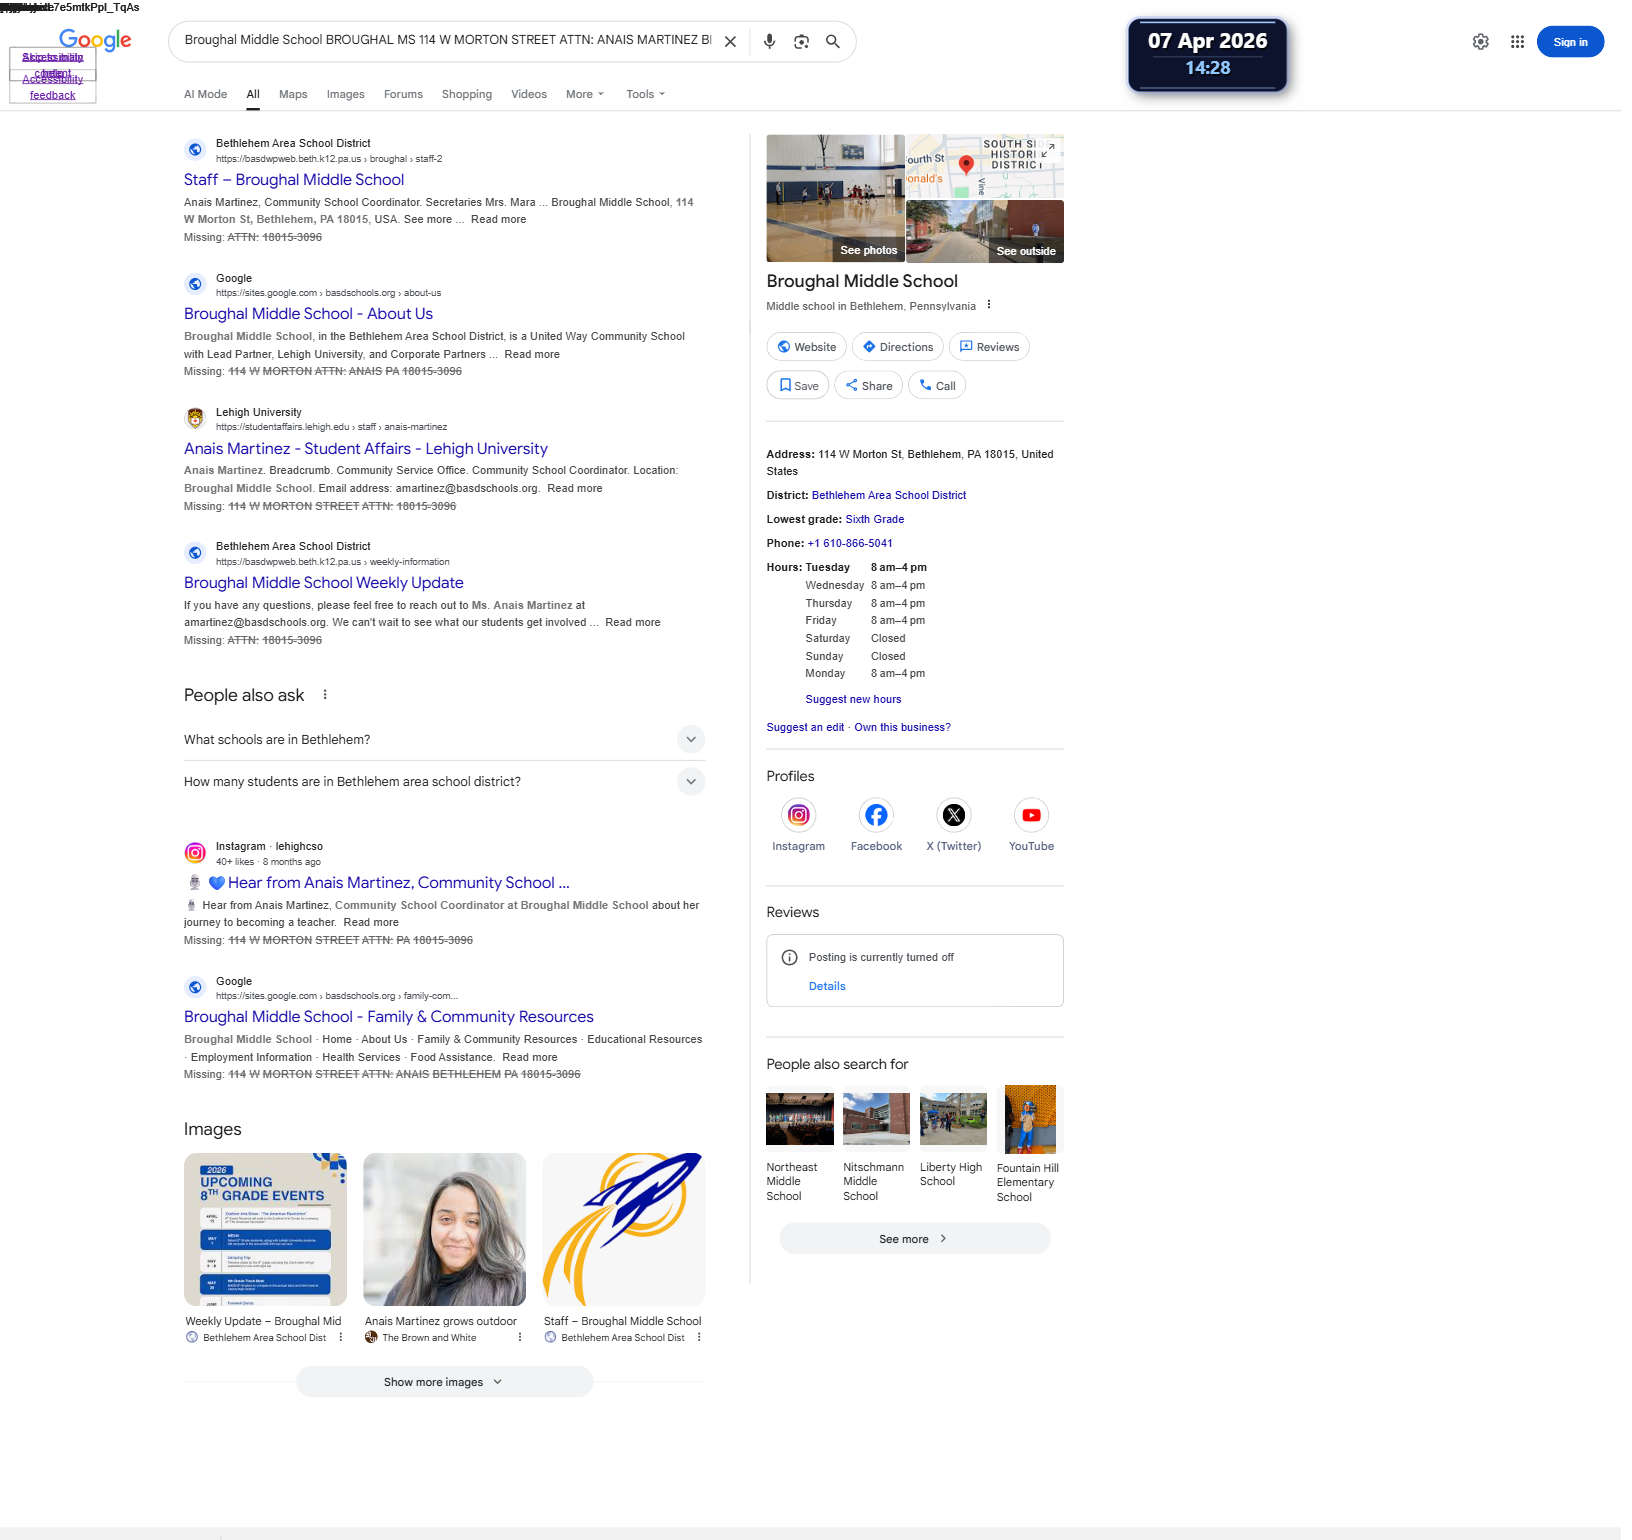1632x1540 pixels.
Task: Open 'Anais Martinez - Student Affairs - Lehigh University'
Action: point(366,449)
